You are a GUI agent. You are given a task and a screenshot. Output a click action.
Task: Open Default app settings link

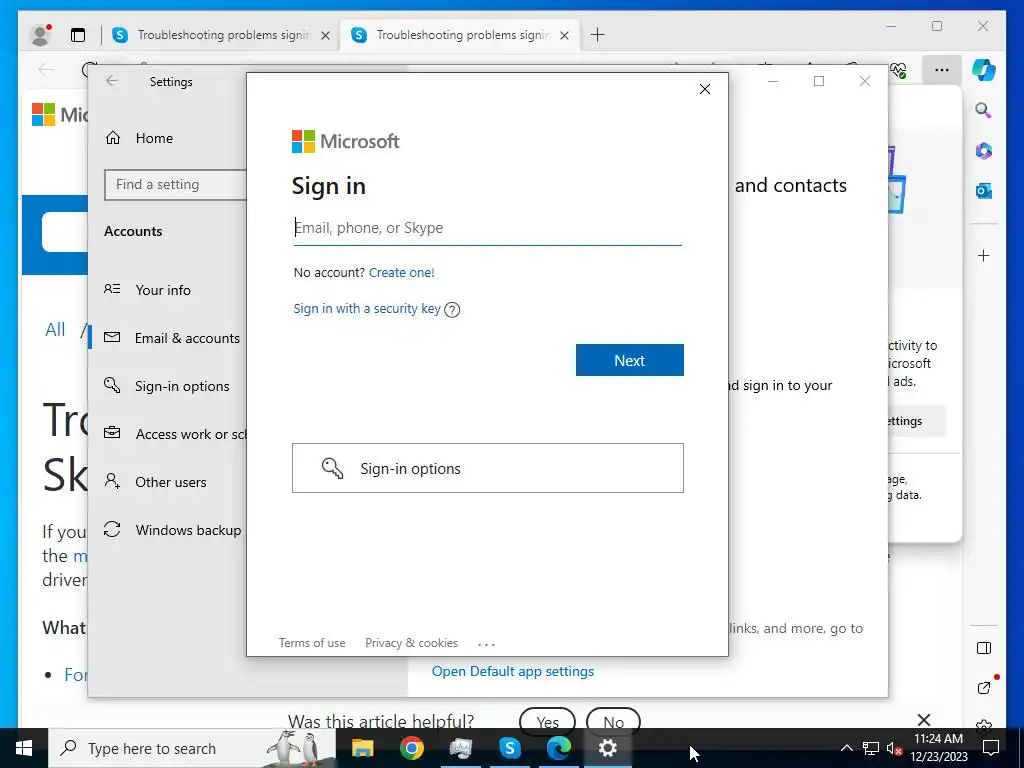[x=513, y=671]
